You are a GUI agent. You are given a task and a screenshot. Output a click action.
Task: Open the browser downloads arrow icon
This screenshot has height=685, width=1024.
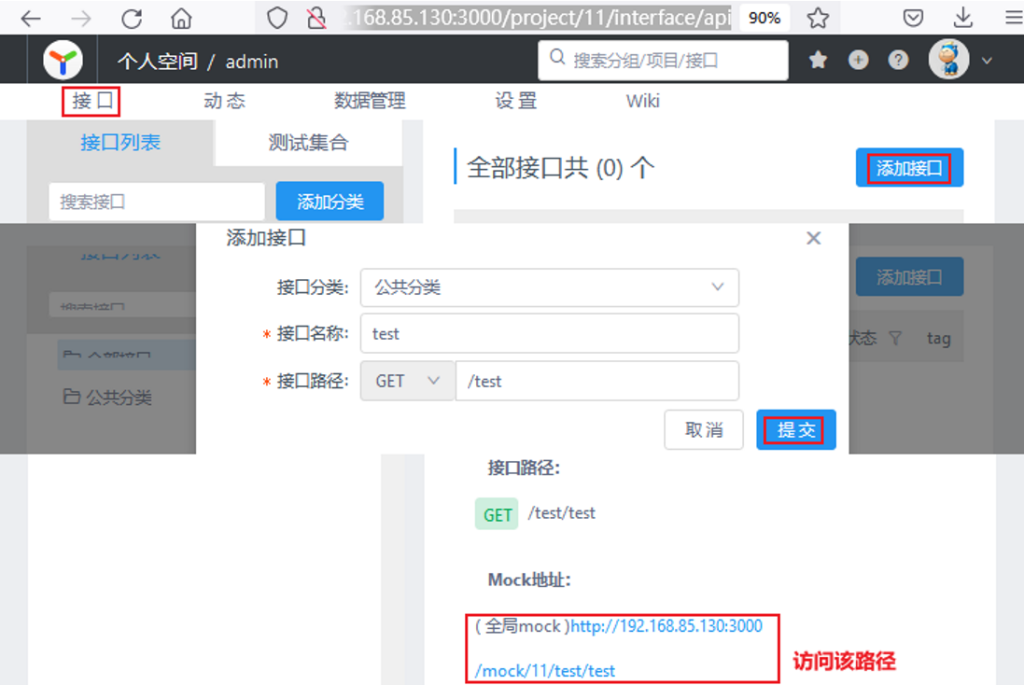[x=963, y=18]
